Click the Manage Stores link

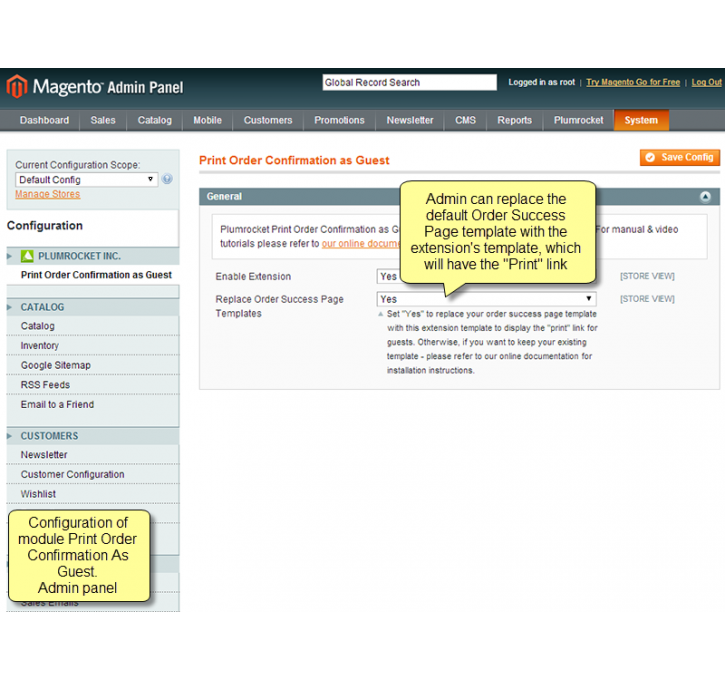[x=48, y=194]
